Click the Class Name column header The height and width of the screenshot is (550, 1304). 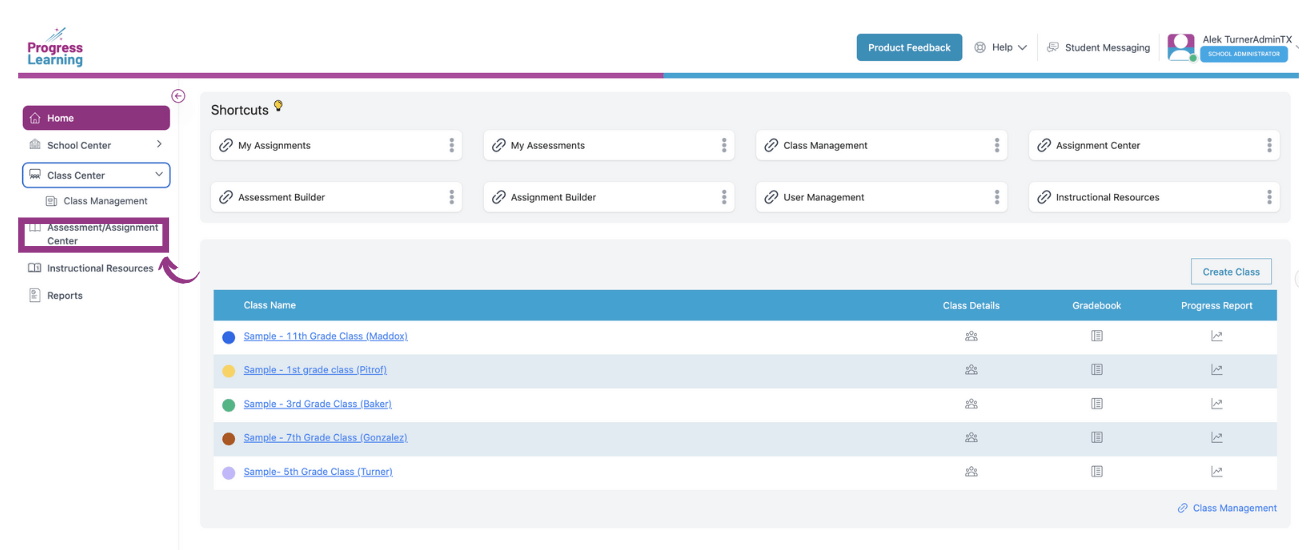(x=269, y=305)
